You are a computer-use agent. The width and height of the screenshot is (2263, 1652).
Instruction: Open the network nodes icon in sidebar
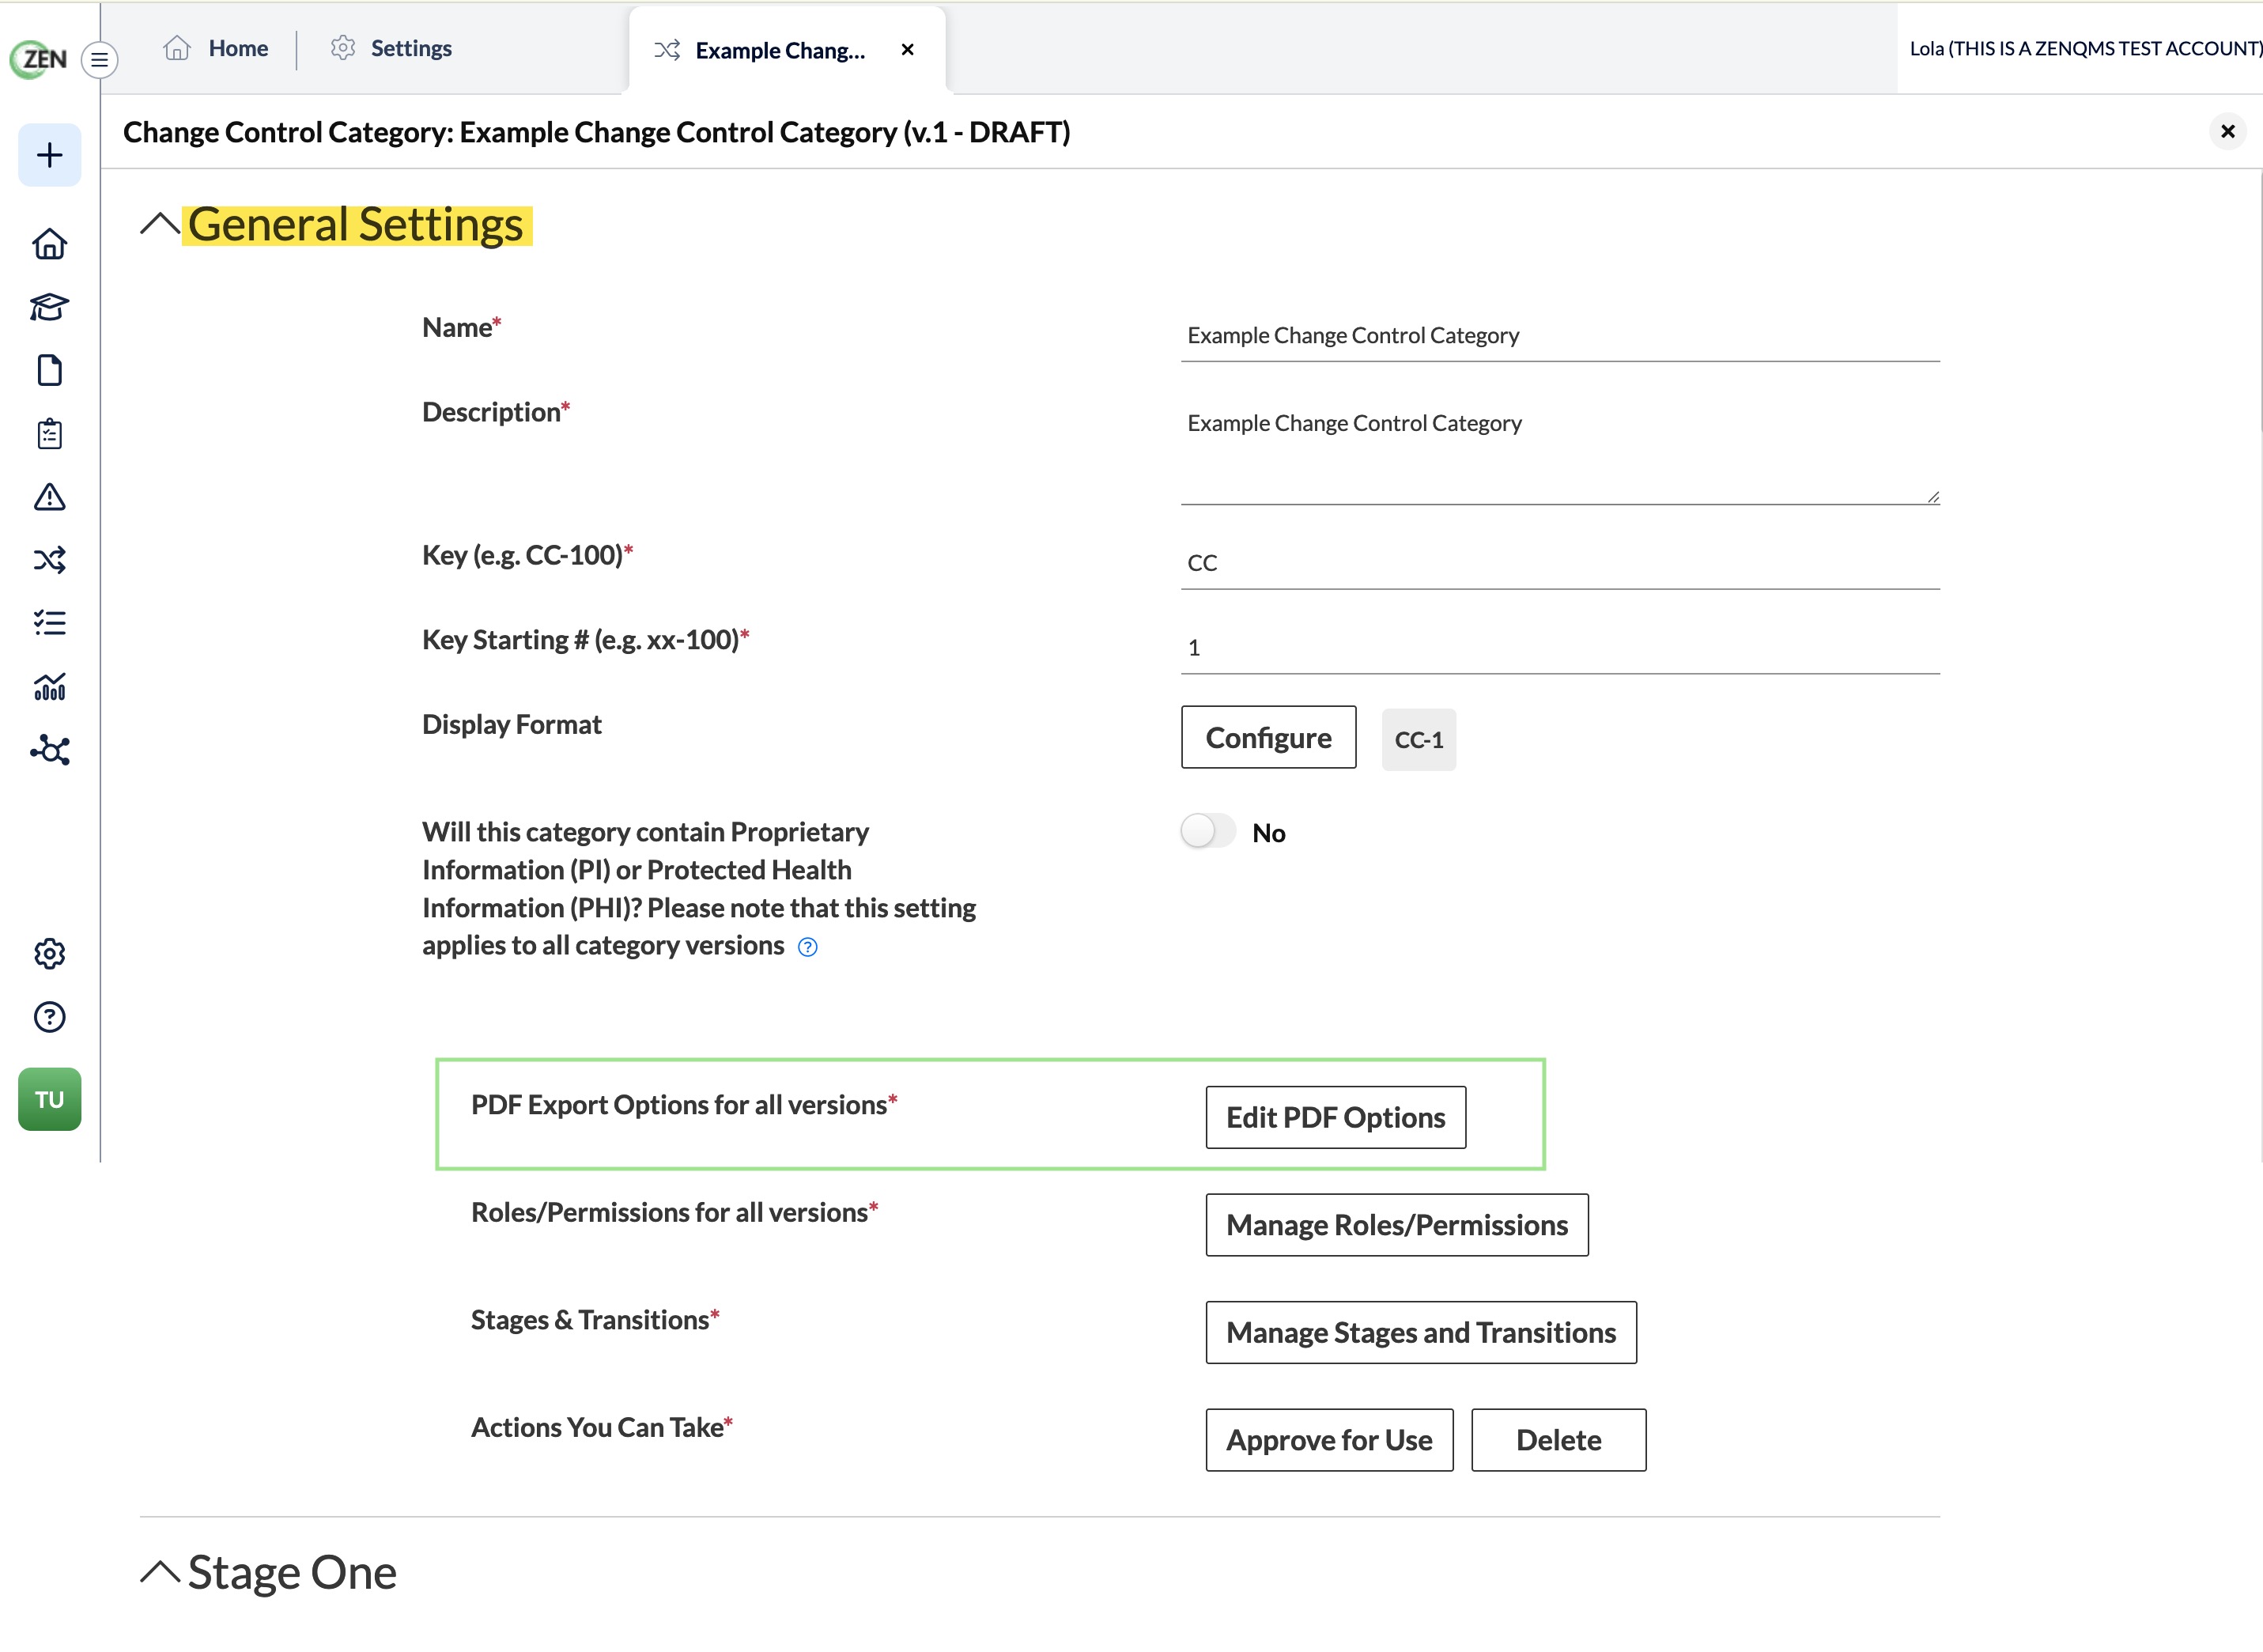49,750
